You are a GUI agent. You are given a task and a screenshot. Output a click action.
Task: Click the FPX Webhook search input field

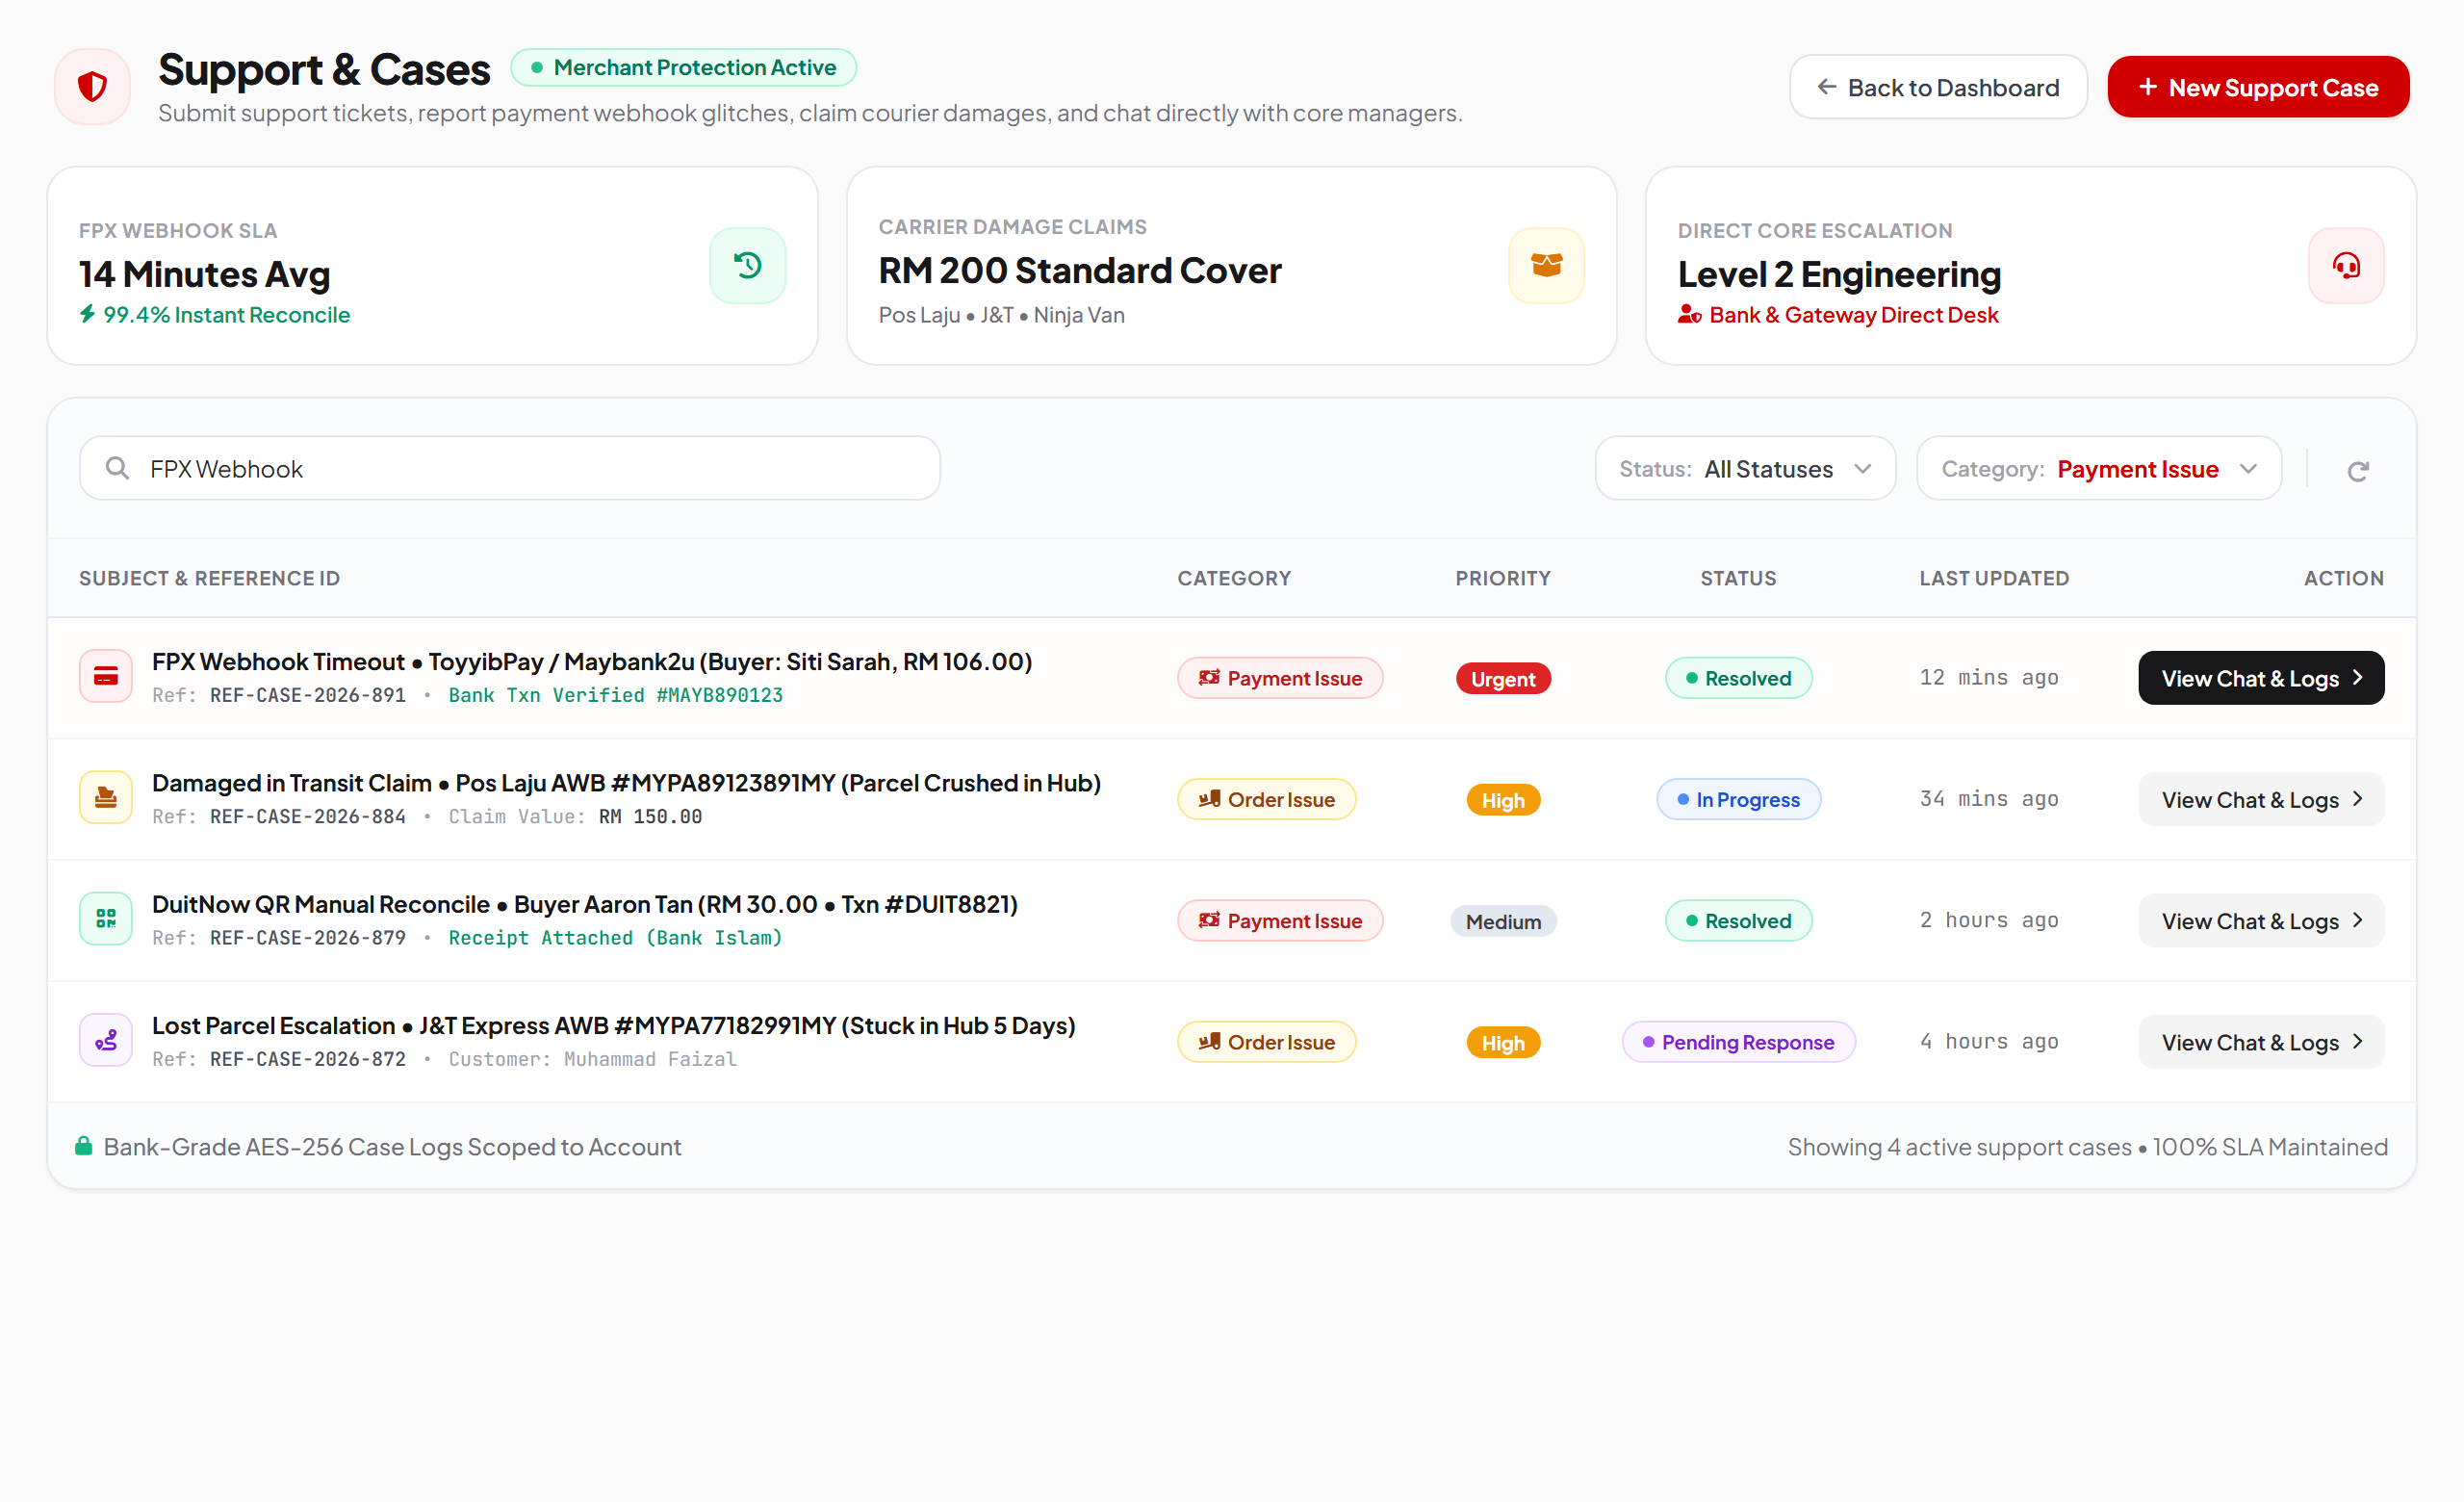pyautogui.click(x=509, y=468)
